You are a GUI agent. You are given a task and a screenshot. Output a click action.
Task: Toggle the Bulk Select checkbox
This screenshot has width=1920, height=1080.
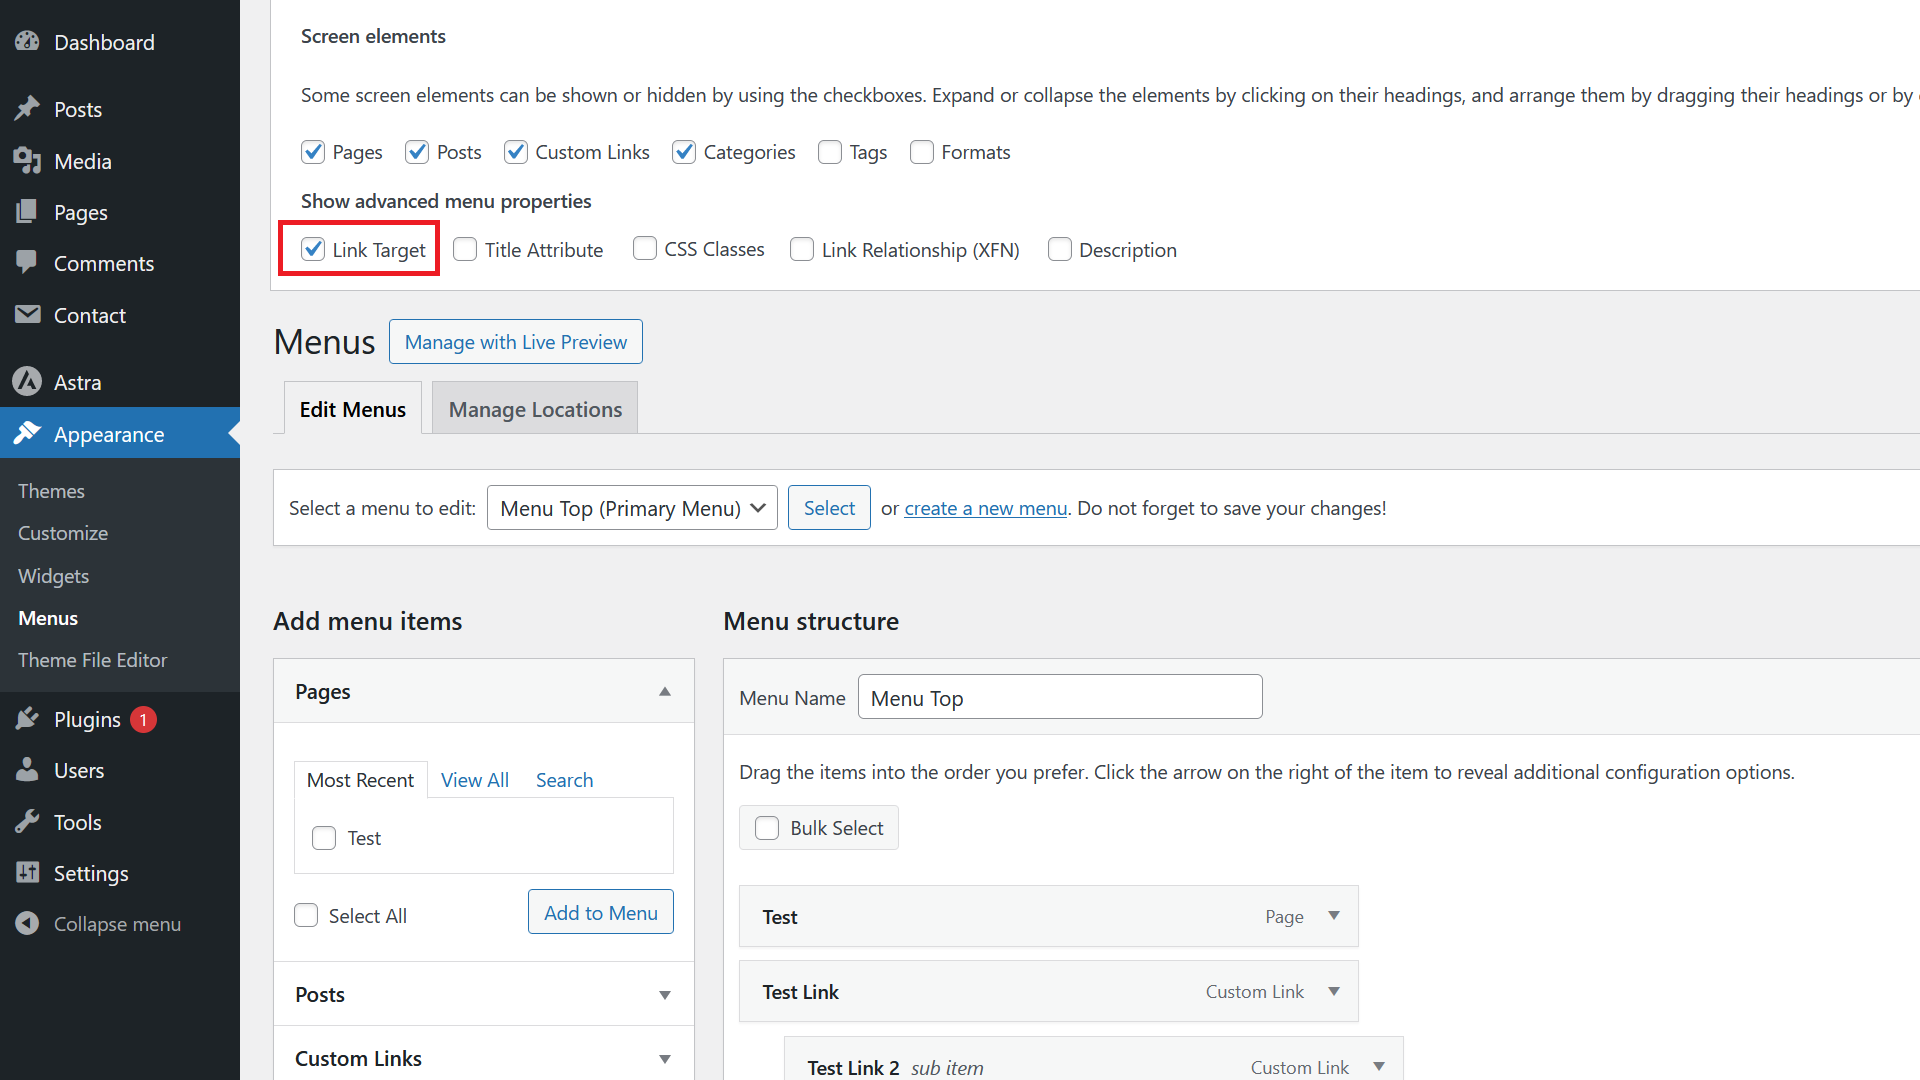767,828
